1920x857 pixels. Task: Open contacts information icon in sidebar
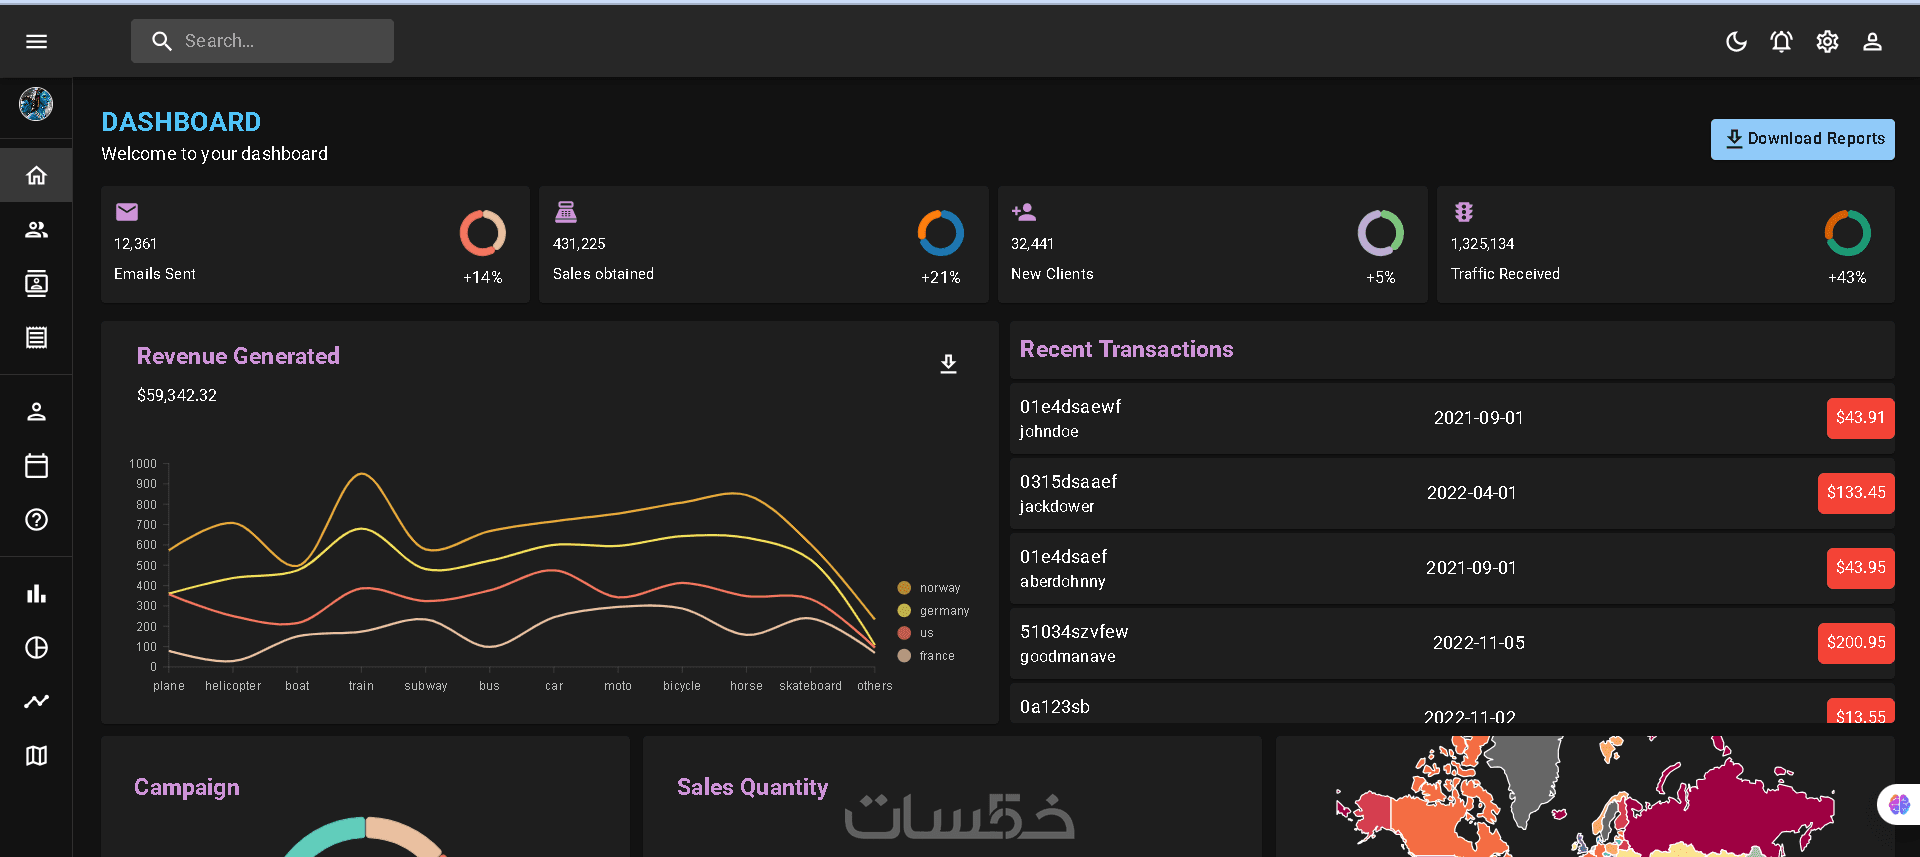click(x=36, y=284)
